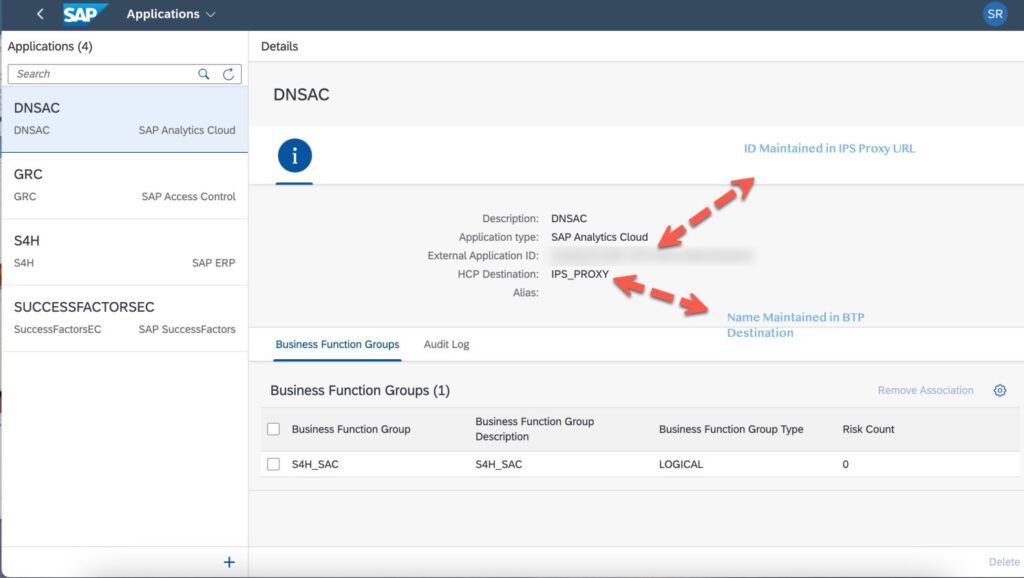
Task: Select the info circle tab for DNSAC
Action: click(293, 156)
